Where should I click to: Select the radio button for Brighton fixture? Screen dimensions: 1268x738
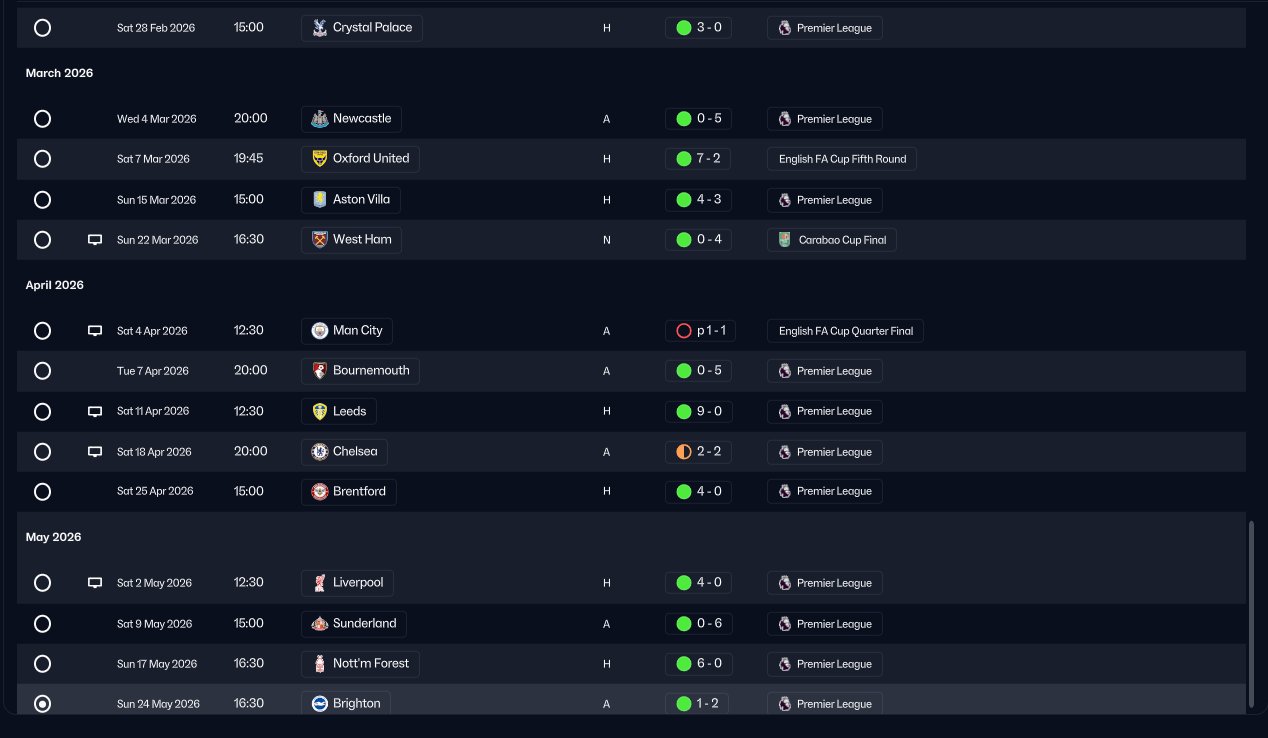(x=42, y=704)
